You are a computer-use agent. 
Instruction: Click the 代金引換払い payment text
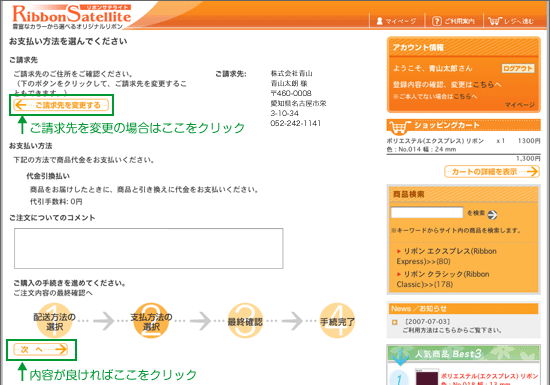pos(48,176)
